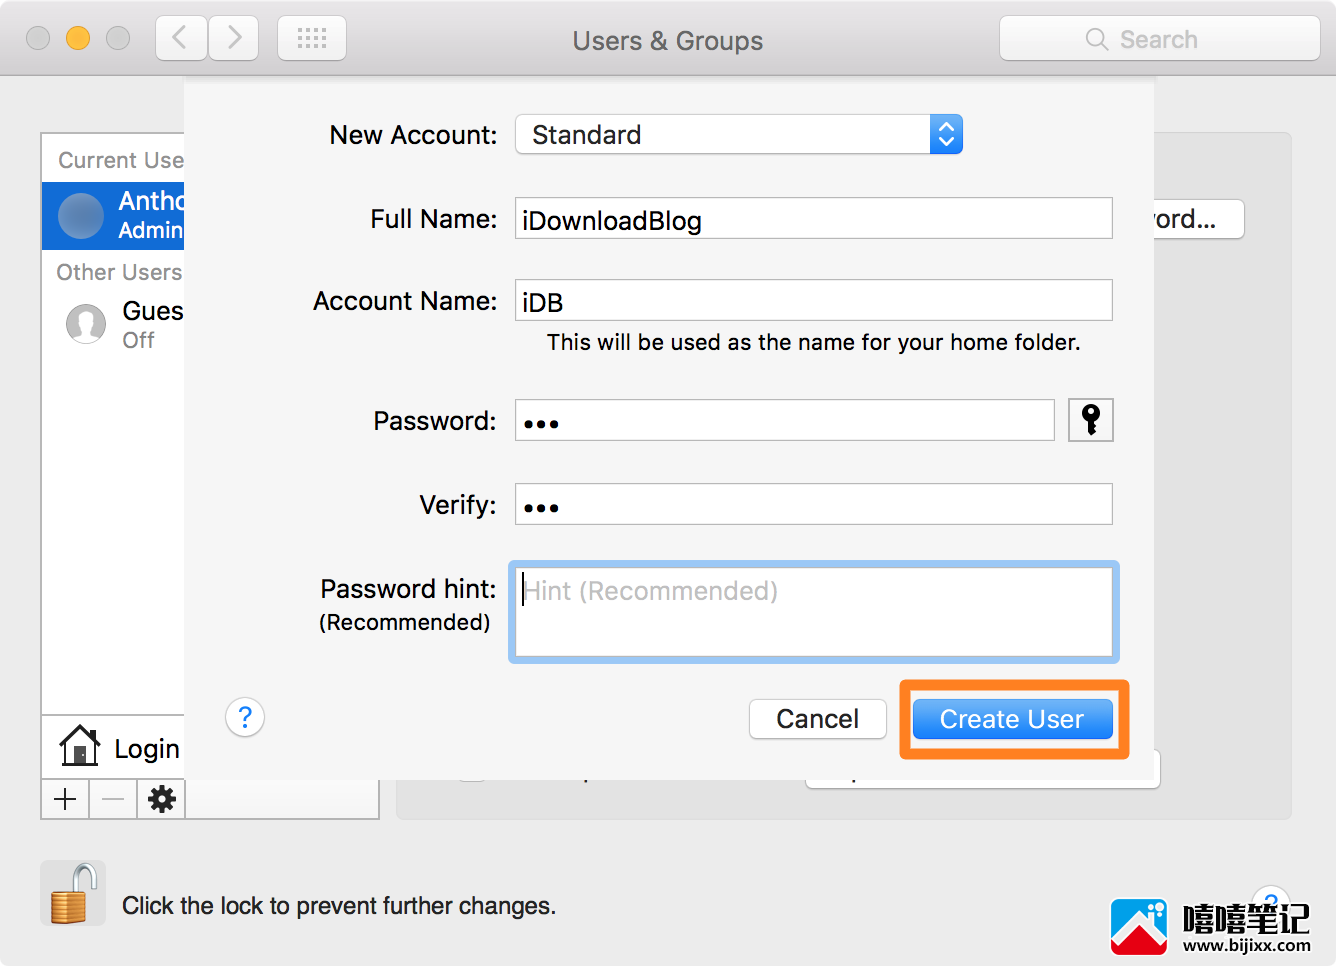
Task: Click the Full Name field
Action: pos(814,218)
